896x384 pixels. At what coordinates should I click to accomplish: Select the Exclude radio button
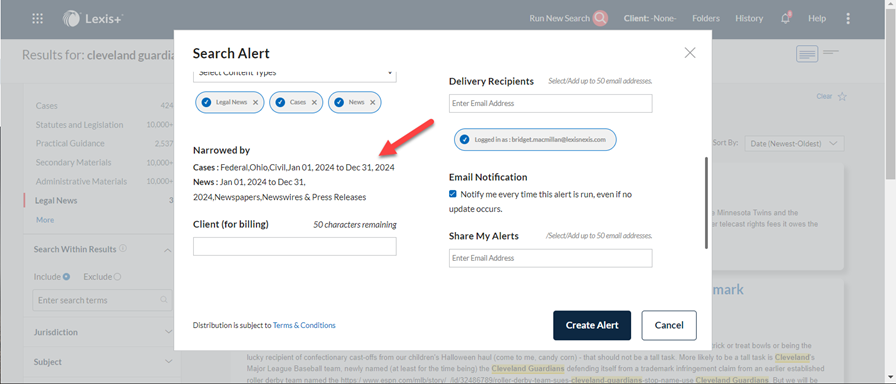[x=117, y=277]
